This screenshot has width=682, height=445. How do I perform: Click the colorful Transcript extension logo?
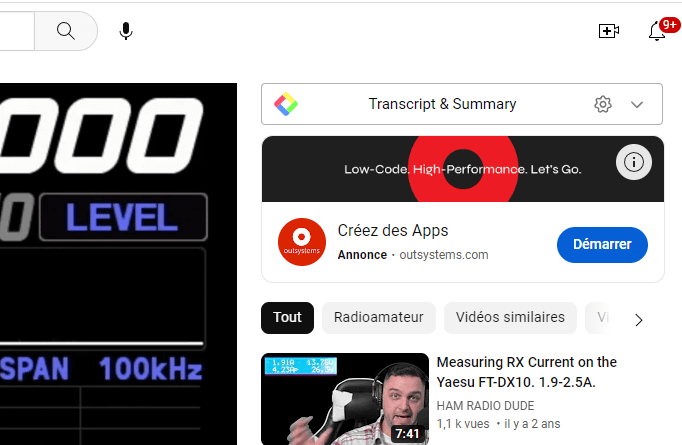(286, 104)
